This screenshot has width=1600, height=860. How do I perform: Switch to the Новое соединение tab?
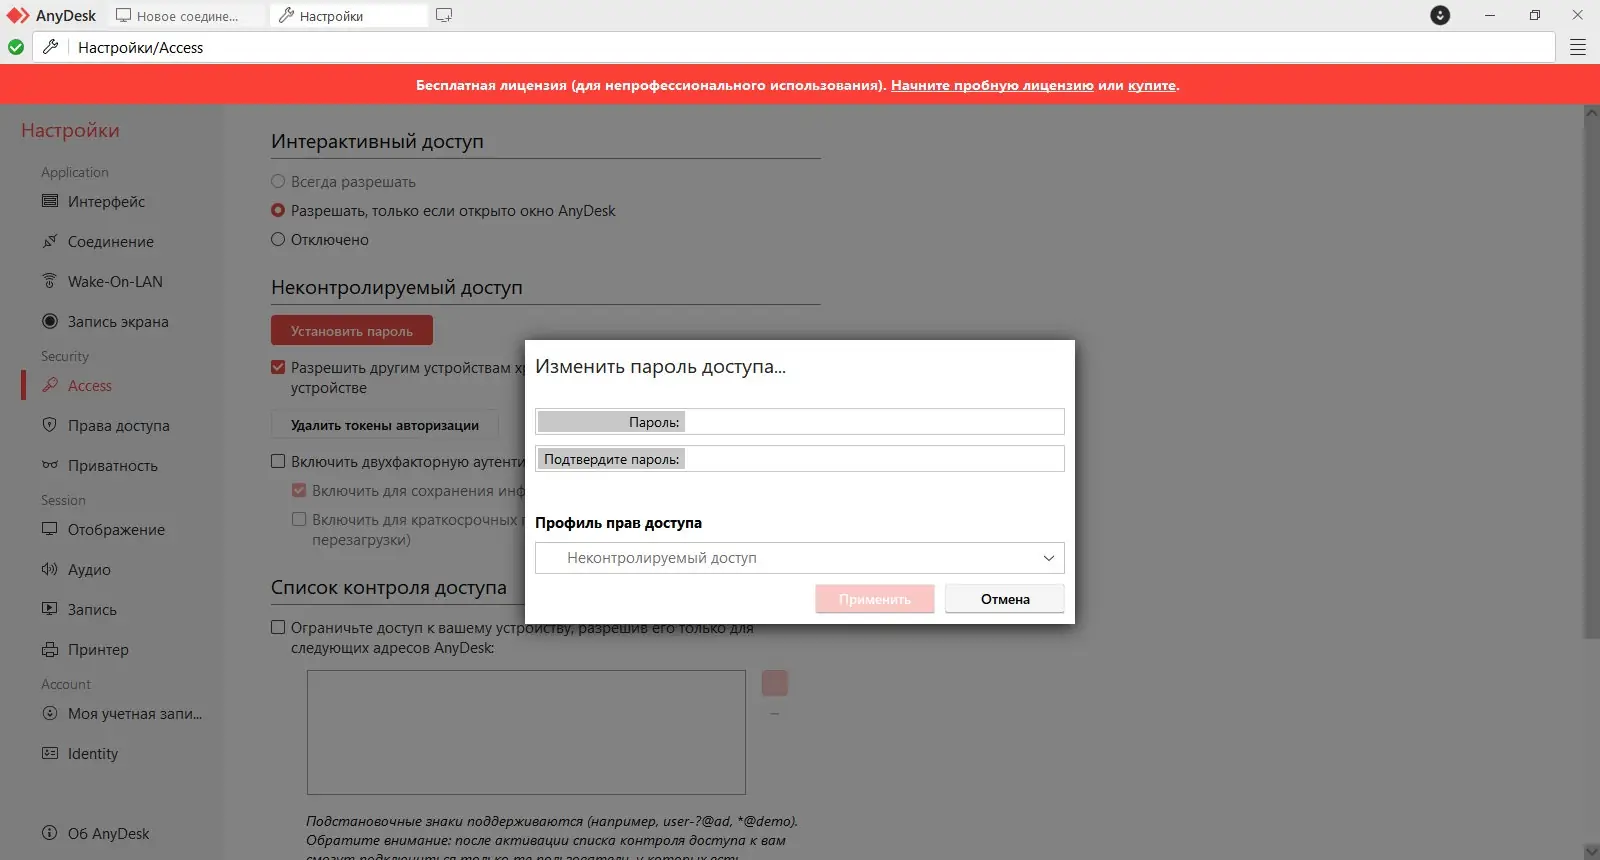(188, 16)
